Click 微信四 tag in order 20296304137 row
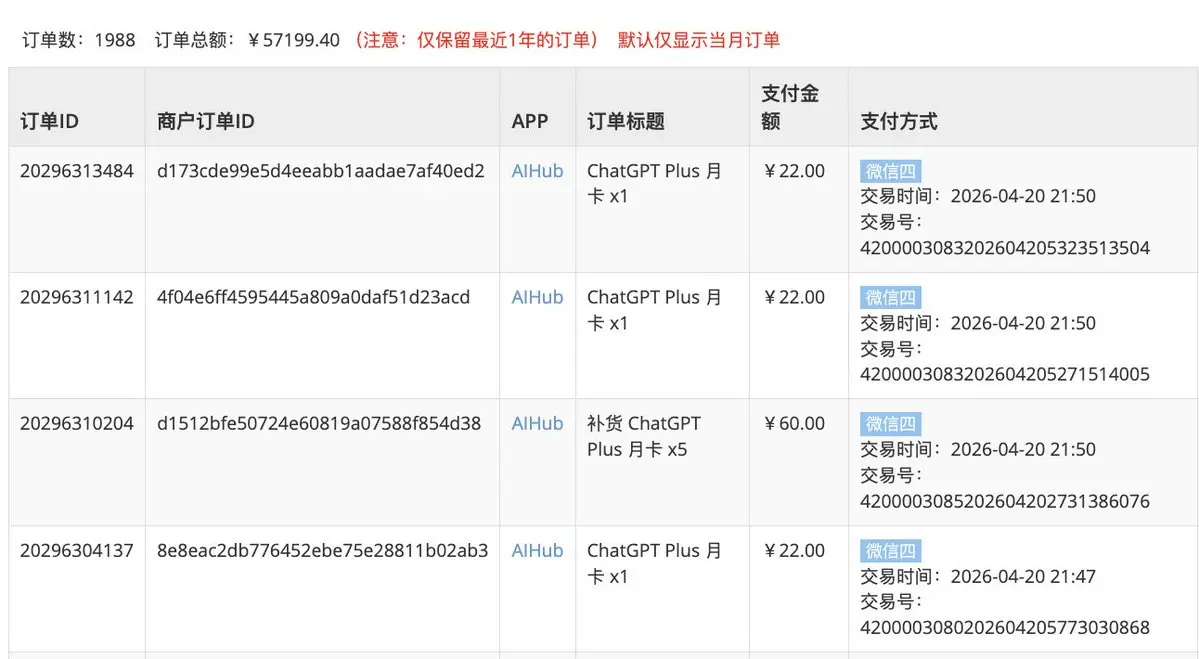 coord(890,550)
